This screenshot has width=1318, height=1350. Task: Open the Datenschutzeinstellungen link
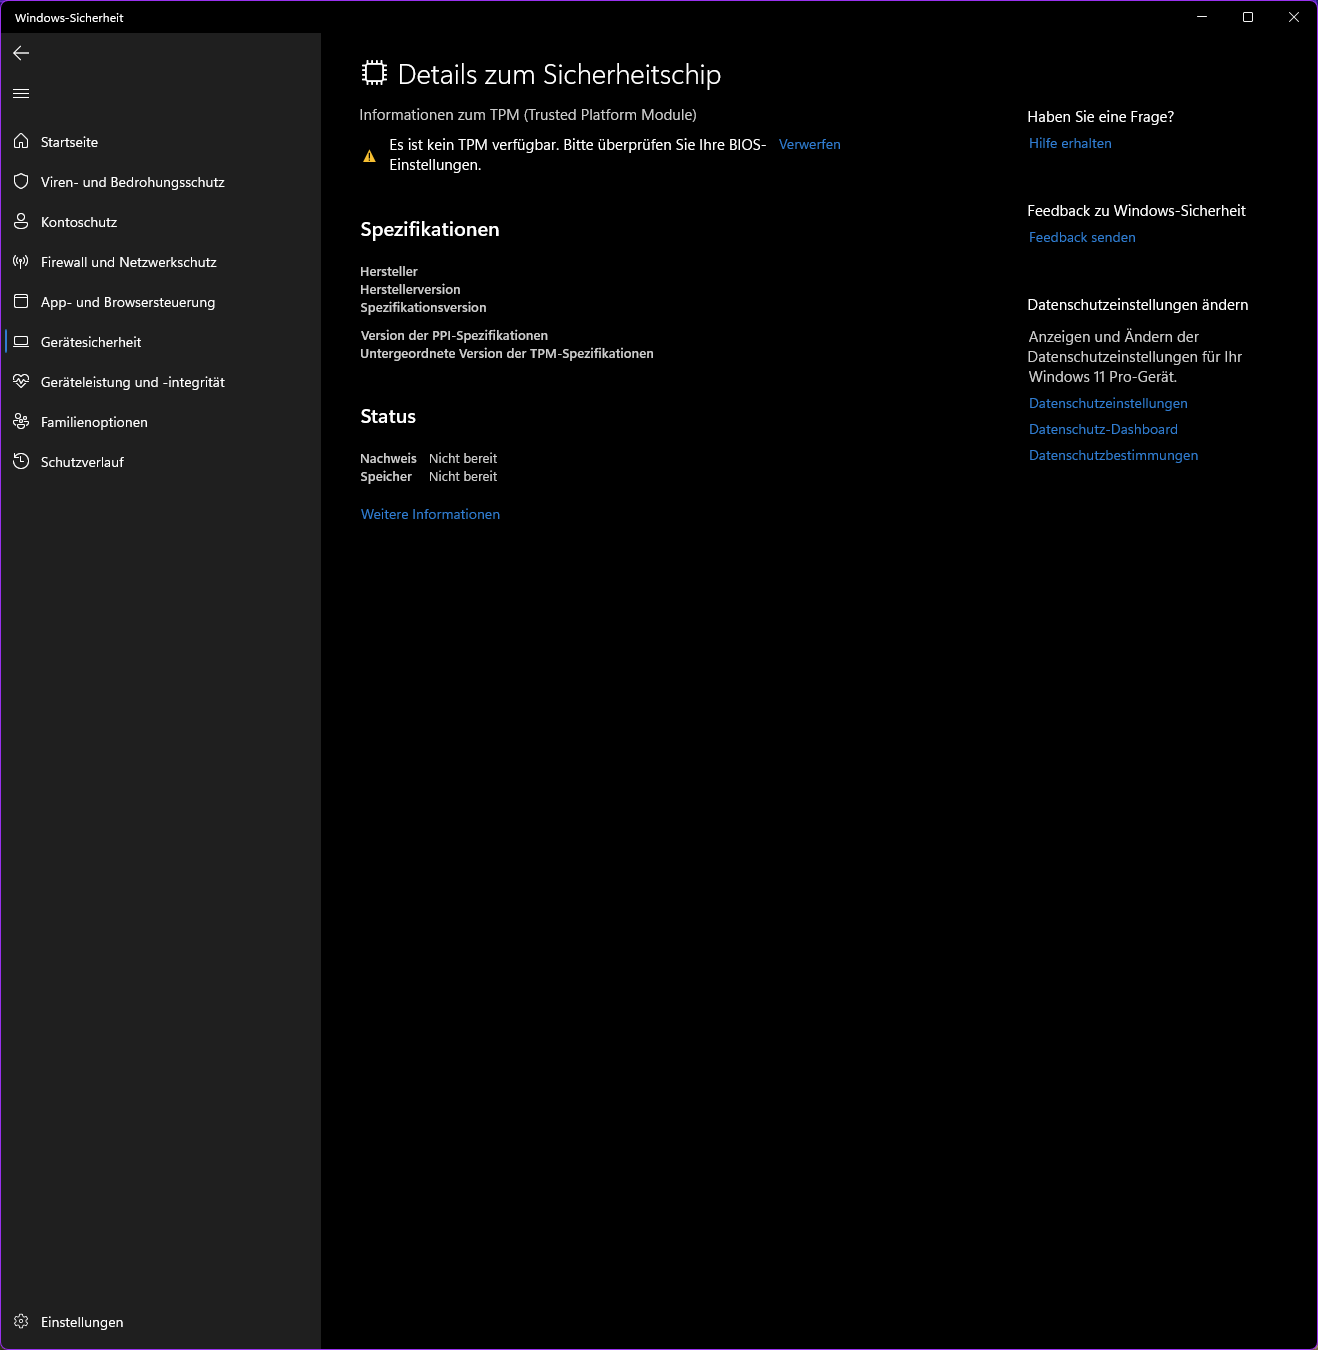pos(1108,403)
